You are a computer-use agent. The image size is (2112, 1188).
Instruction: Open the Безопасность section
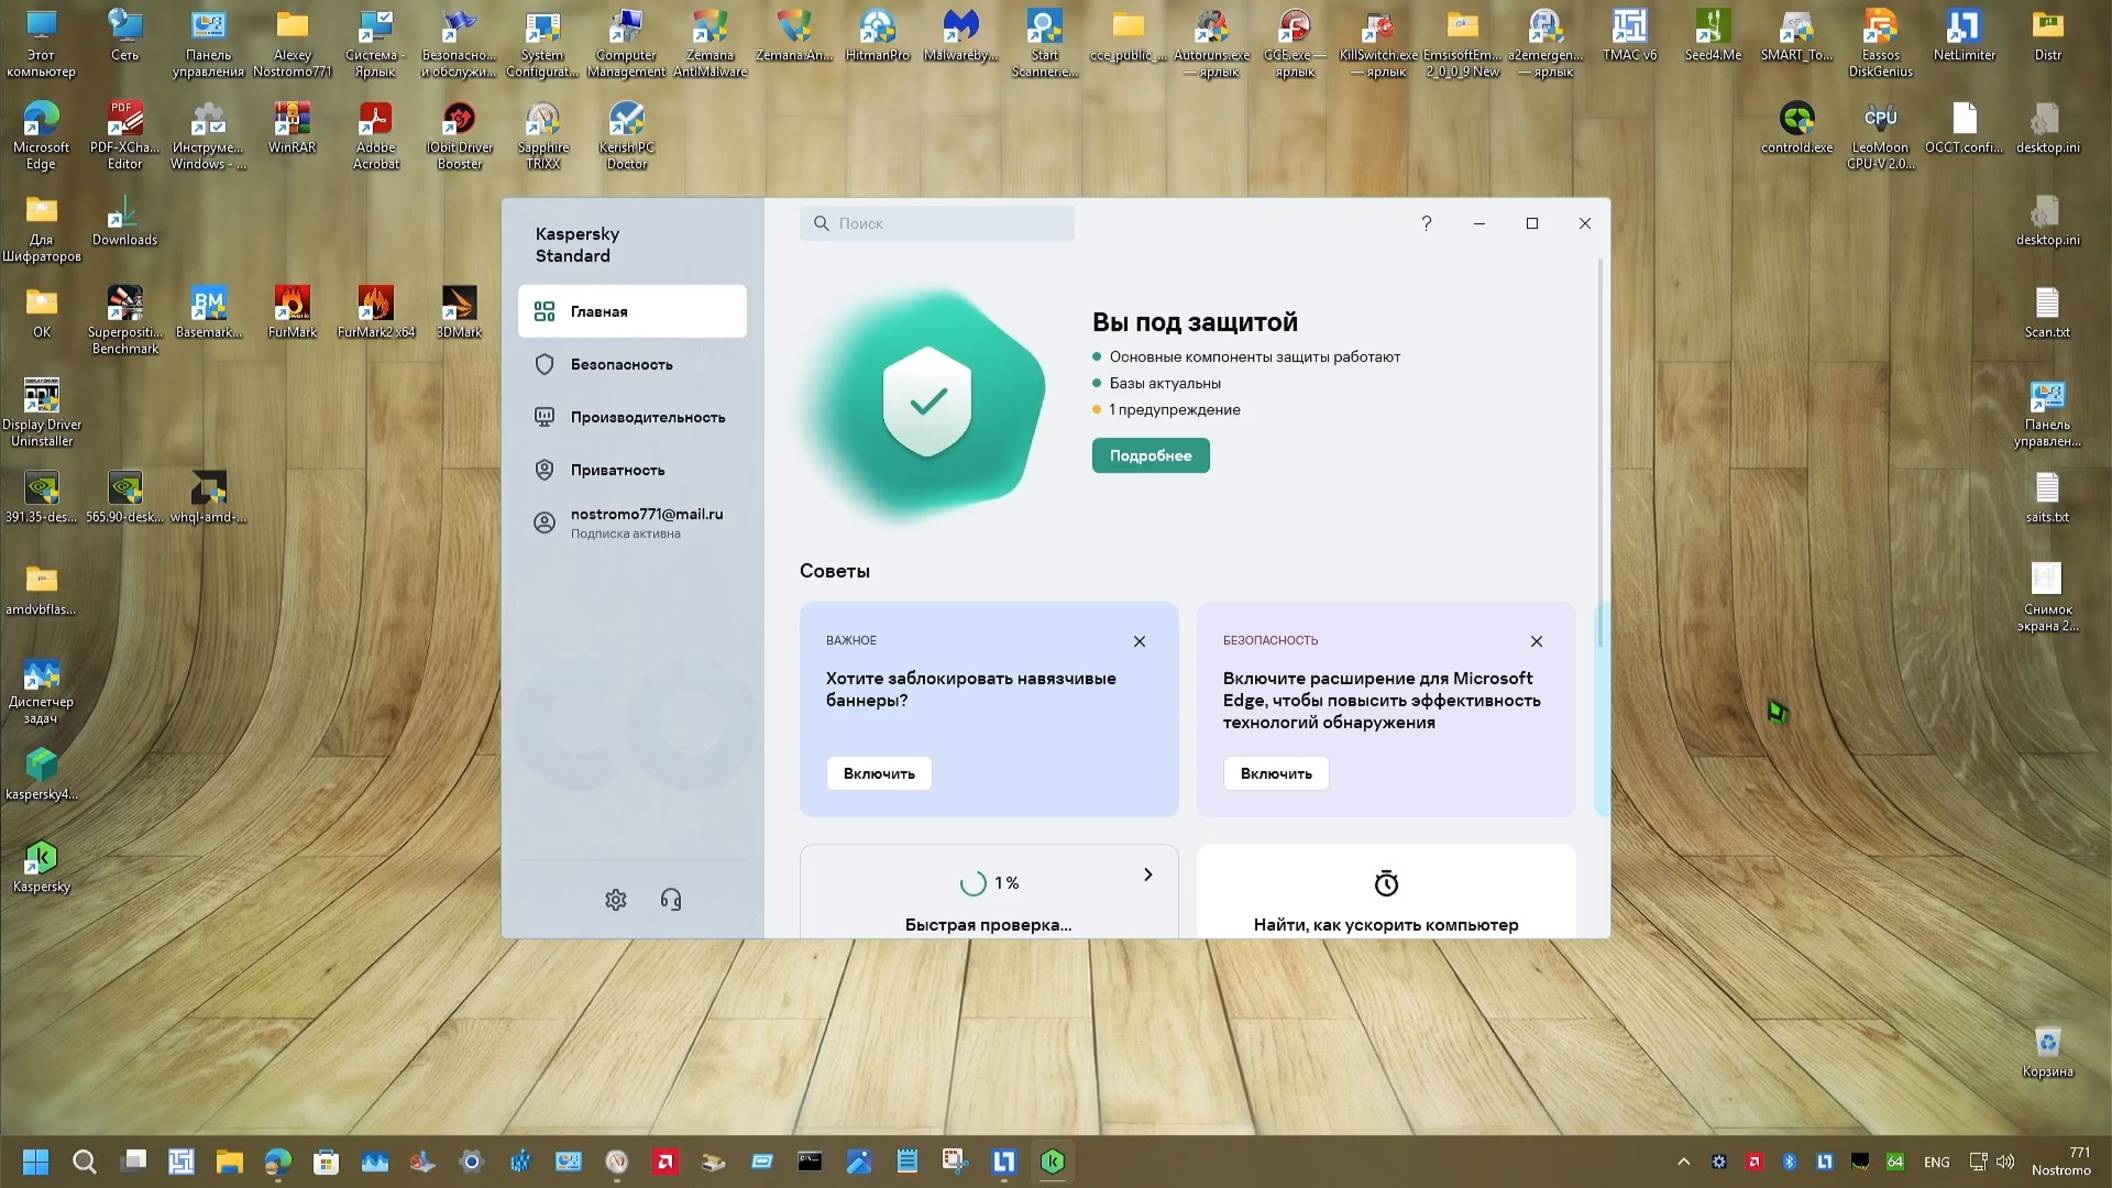pyautogui.click(x=621, y=365)
